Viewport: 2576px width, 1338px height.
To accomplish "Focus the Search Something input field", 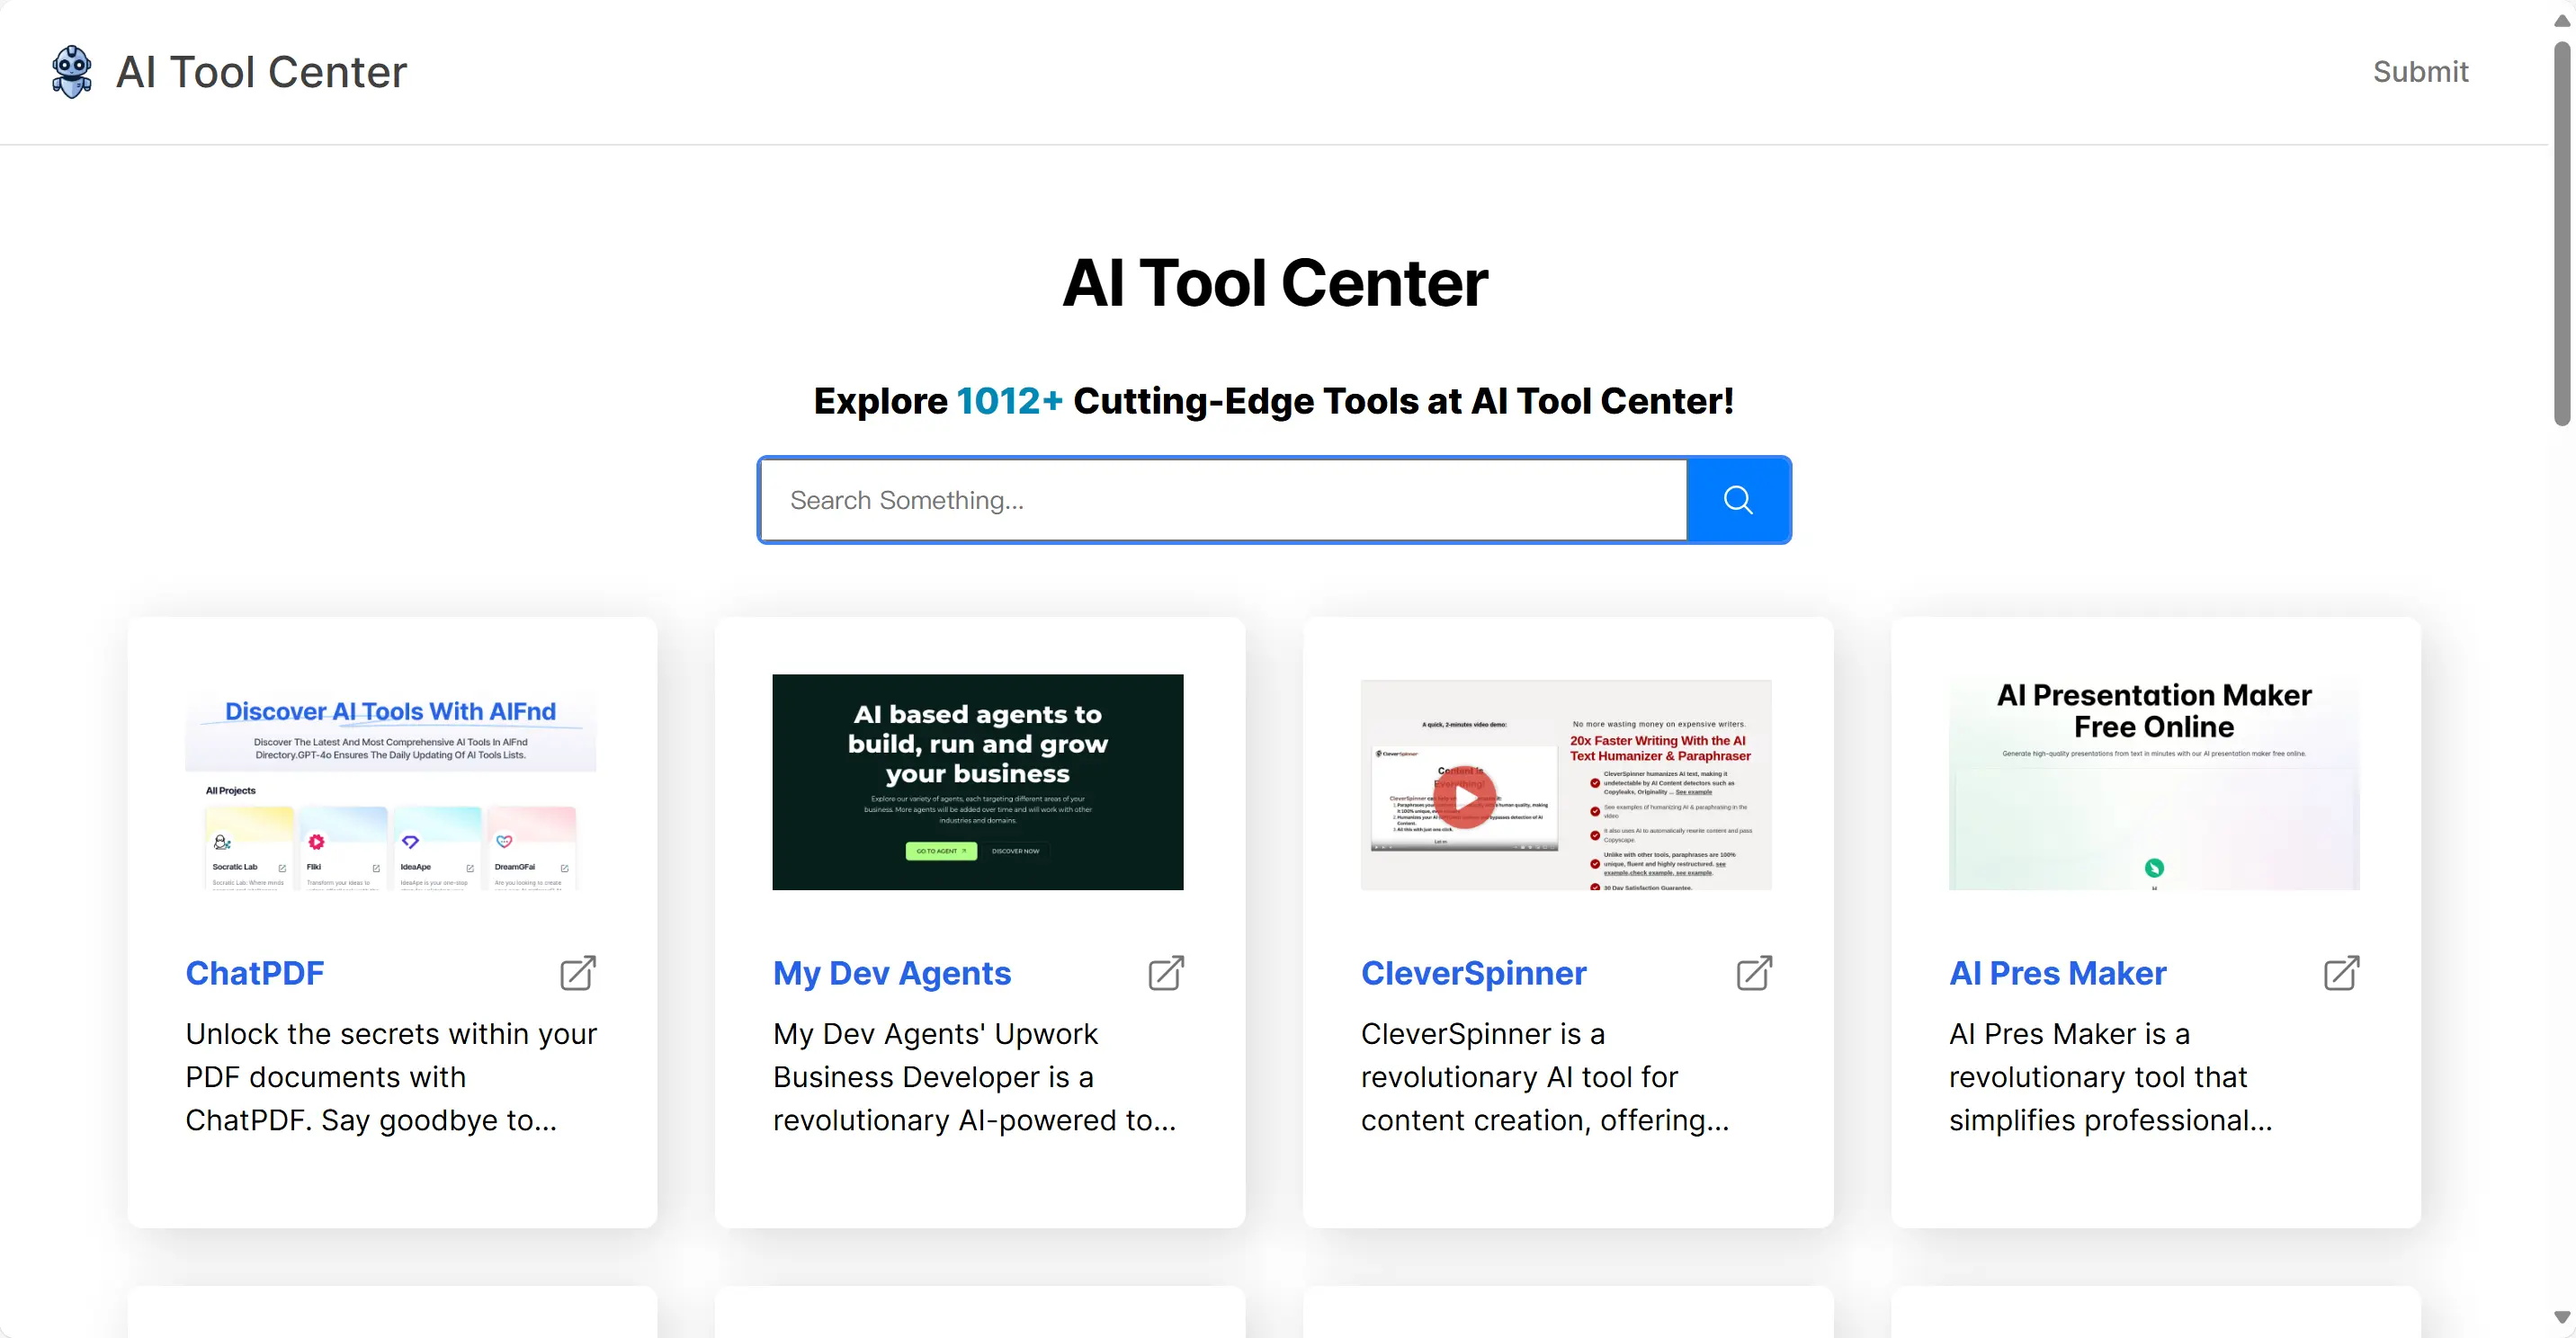I will [1224, 500].
